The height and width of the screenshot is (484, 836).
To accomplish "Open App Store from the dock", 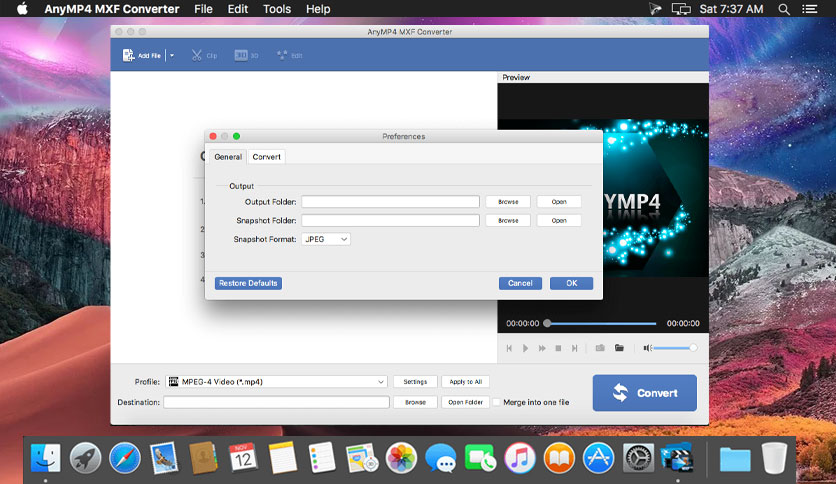I will pyautogui.click(x=599, y=458).
